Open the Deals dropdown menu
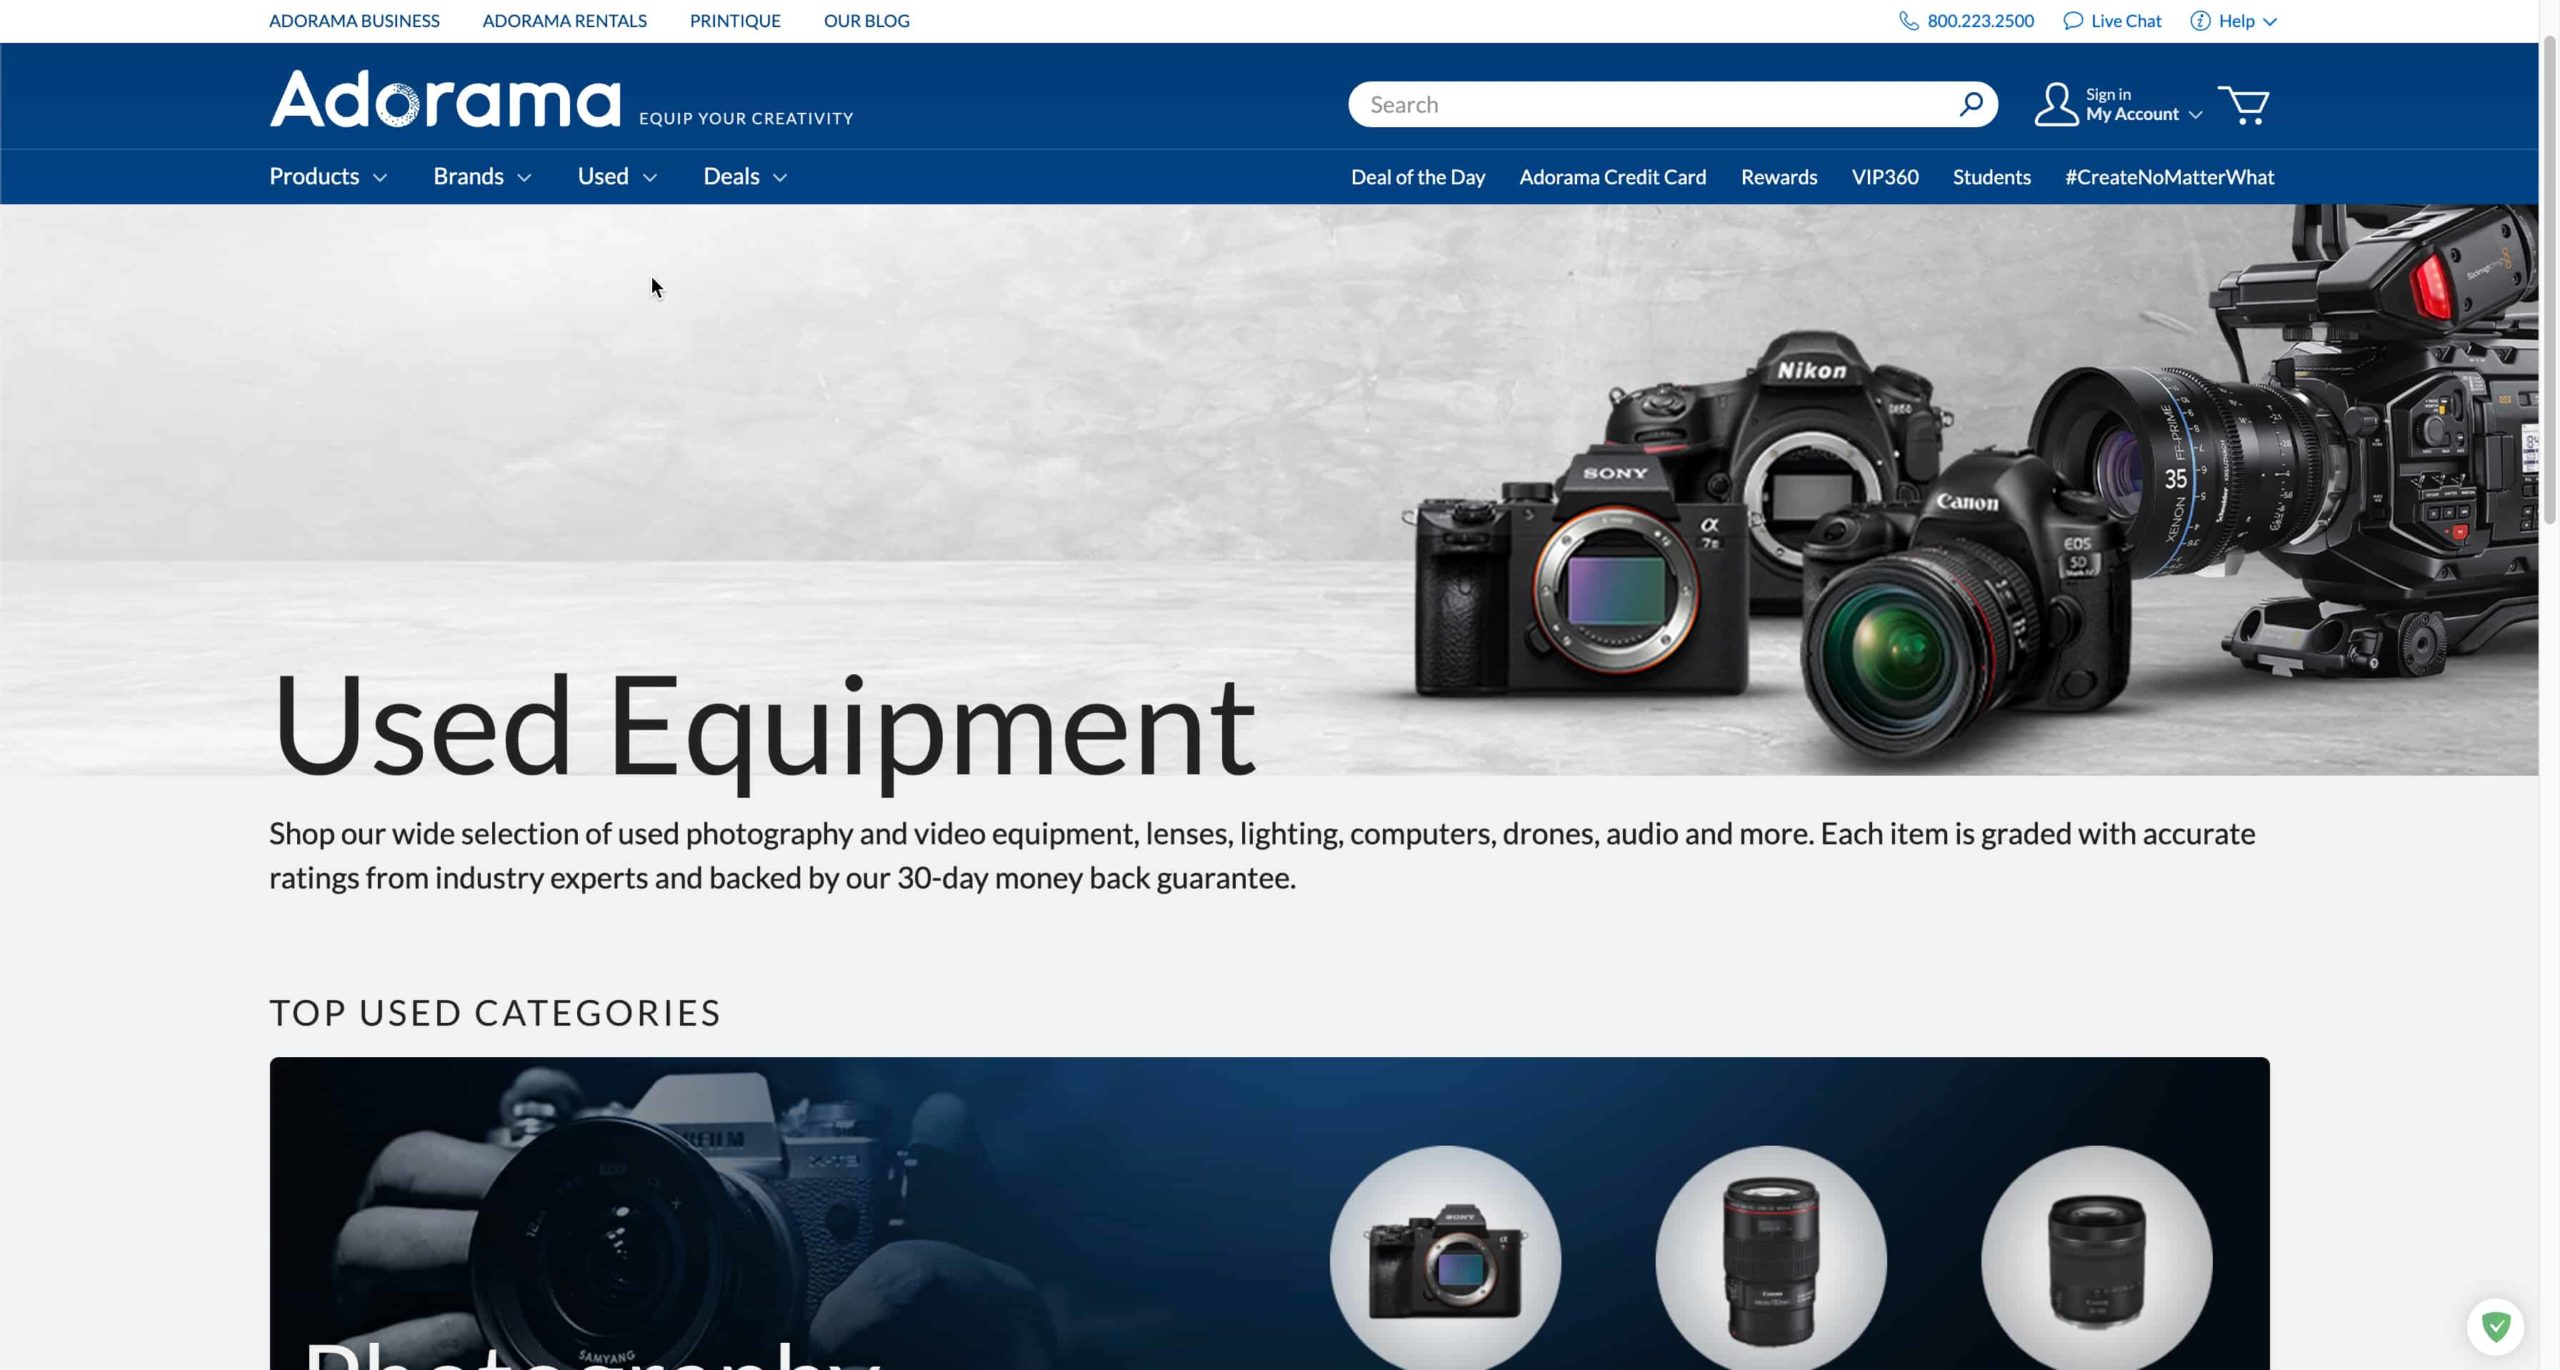Screen dimensions: 2560x1370 [744, 177]
